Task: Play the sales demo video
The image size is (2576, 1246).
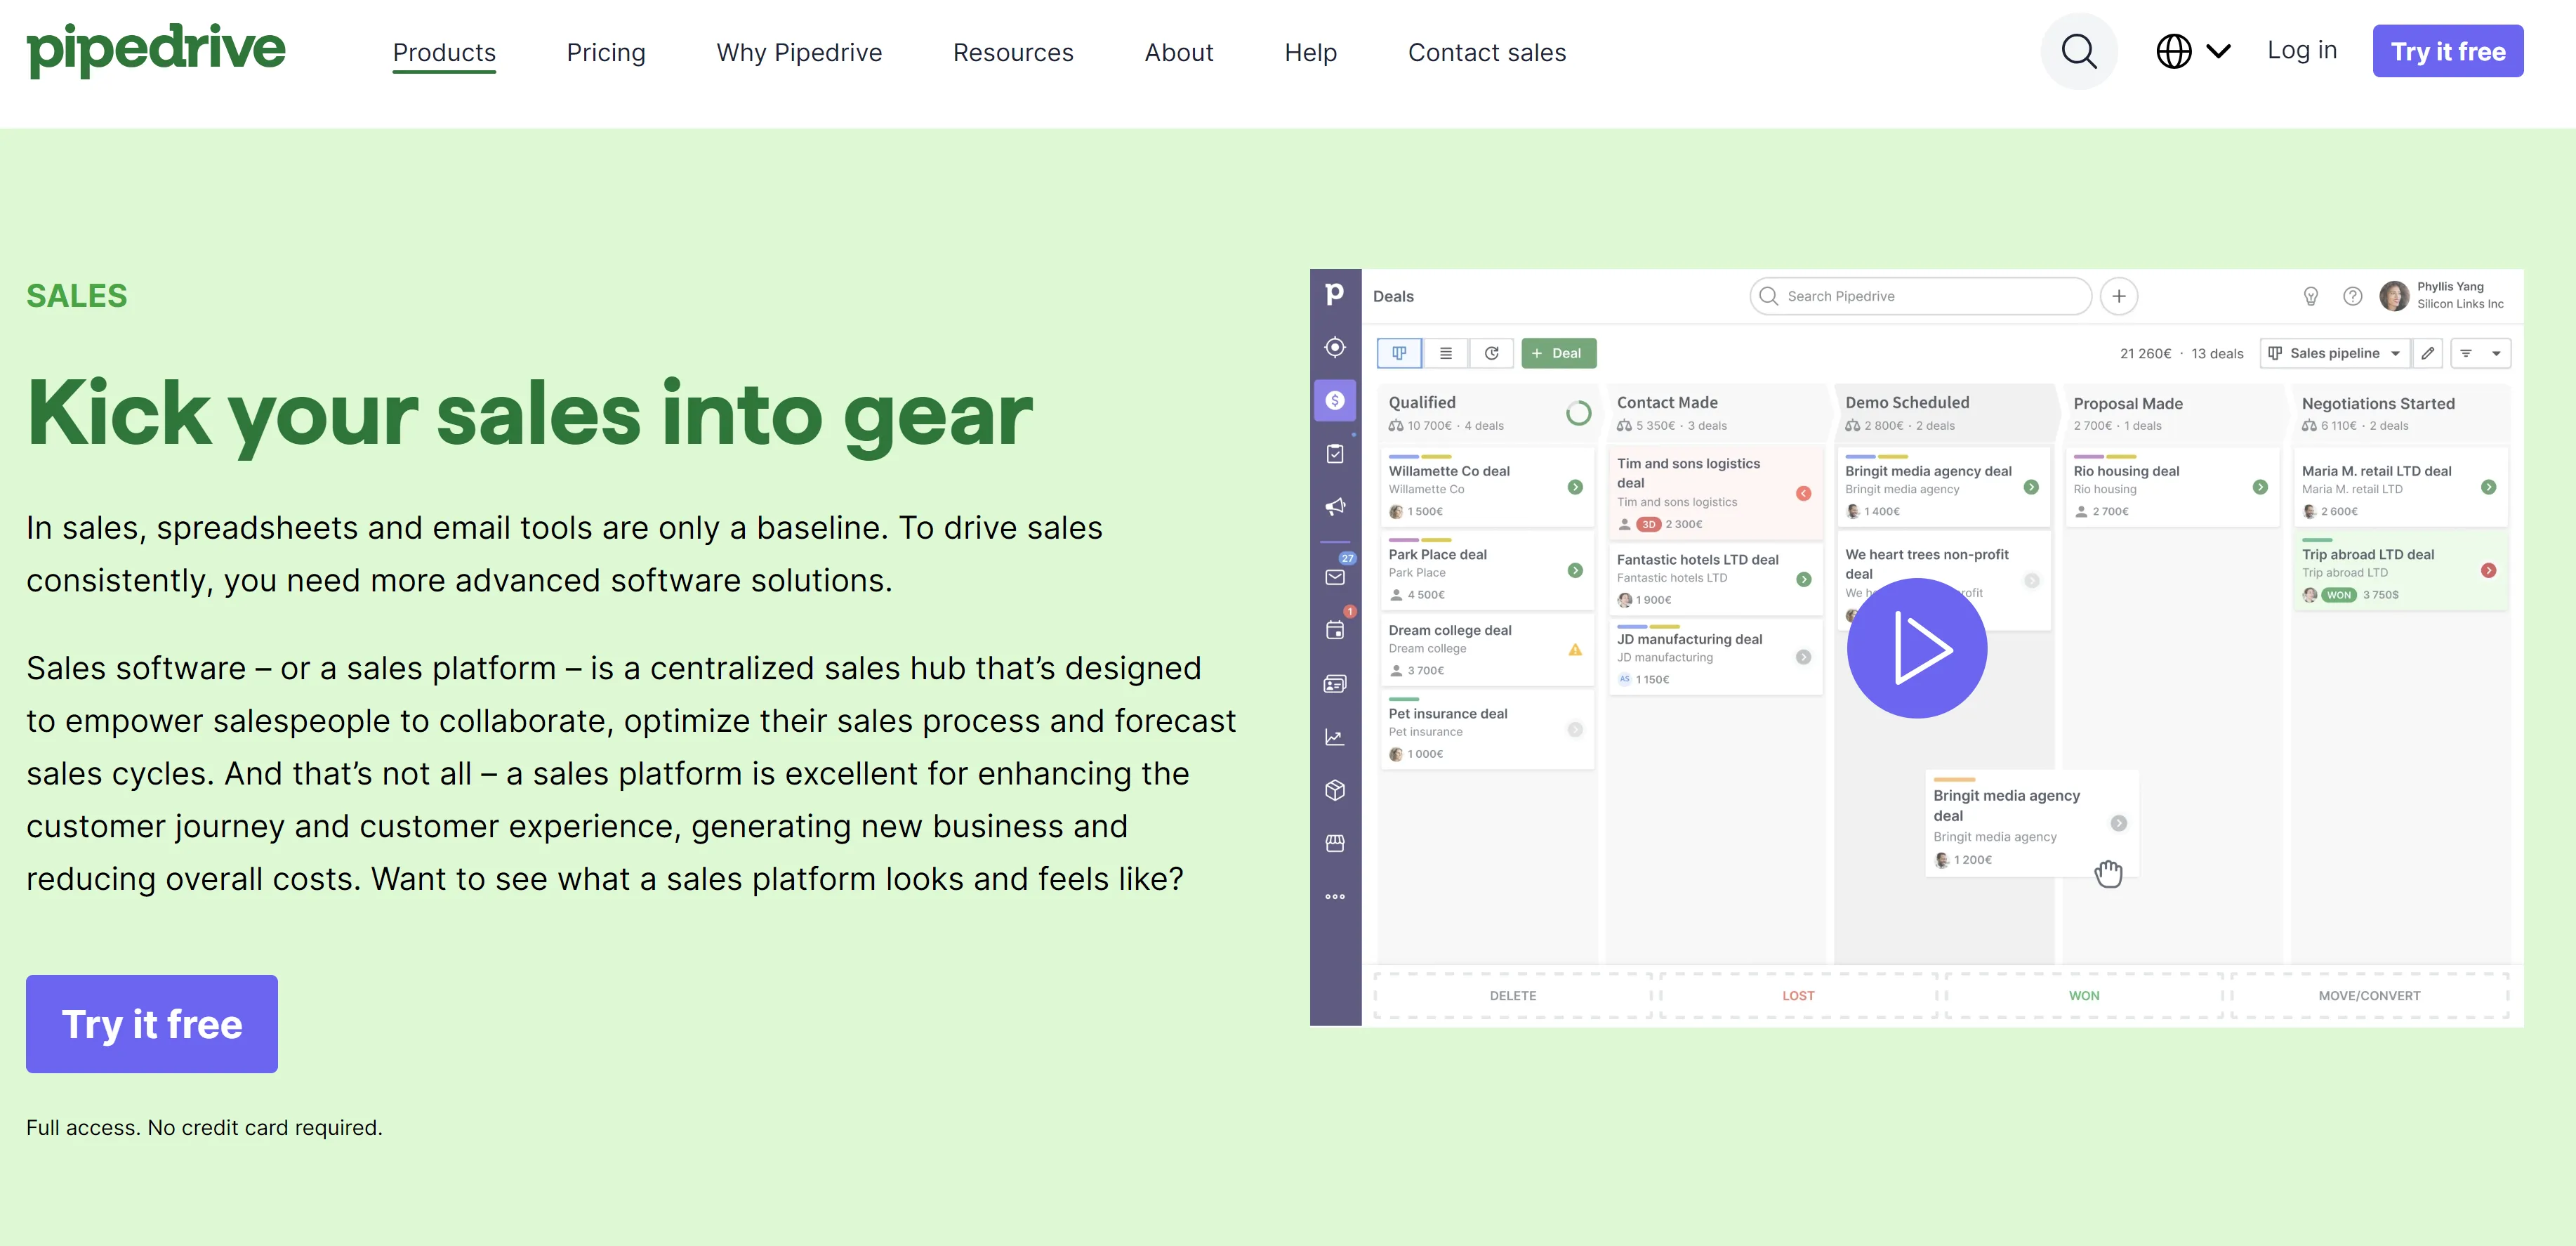Action: (x=1916, y=648)
